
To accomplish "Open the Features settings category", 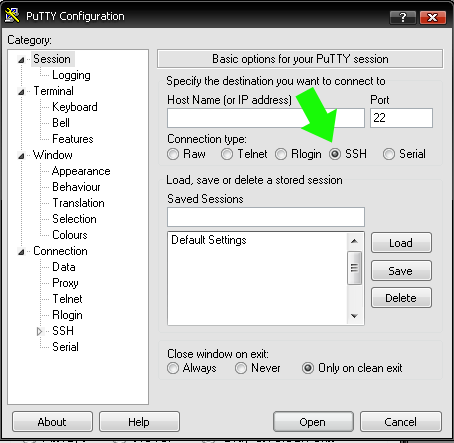I will [x=73, y=139].
